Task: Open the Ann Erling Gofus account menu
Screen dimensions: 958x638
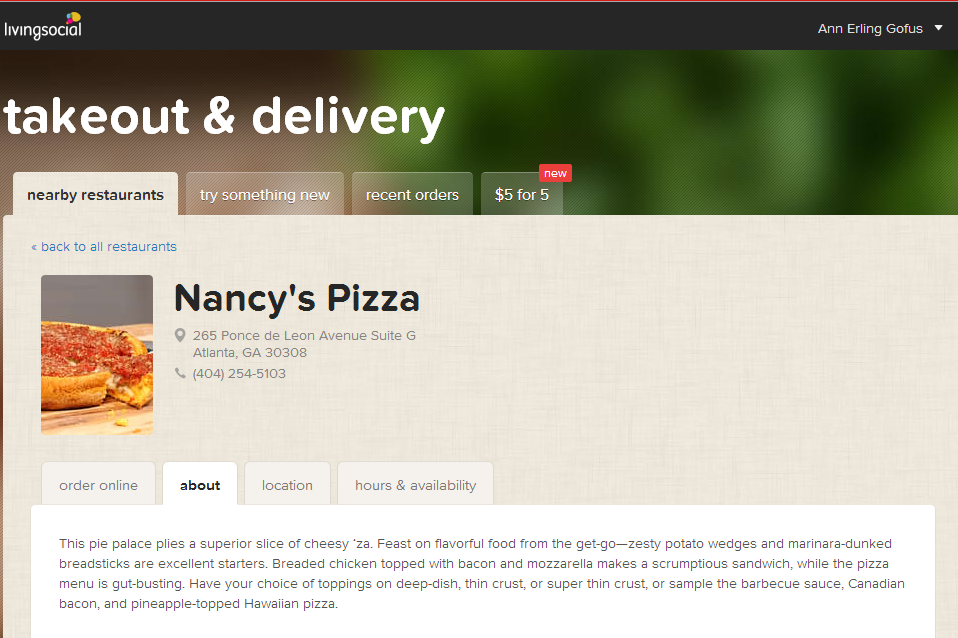Action: click(870, 29)
